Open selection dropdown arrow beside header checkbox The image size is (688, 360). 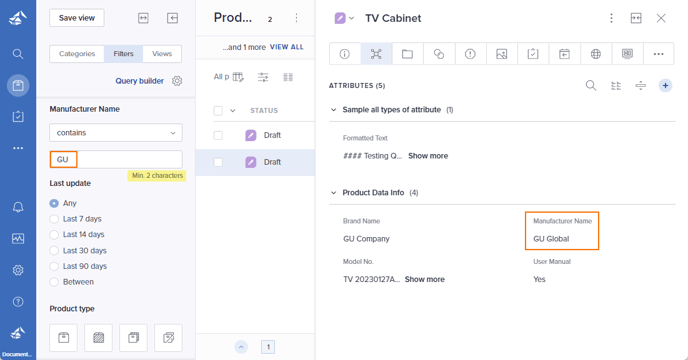click(x=233, y=111)
